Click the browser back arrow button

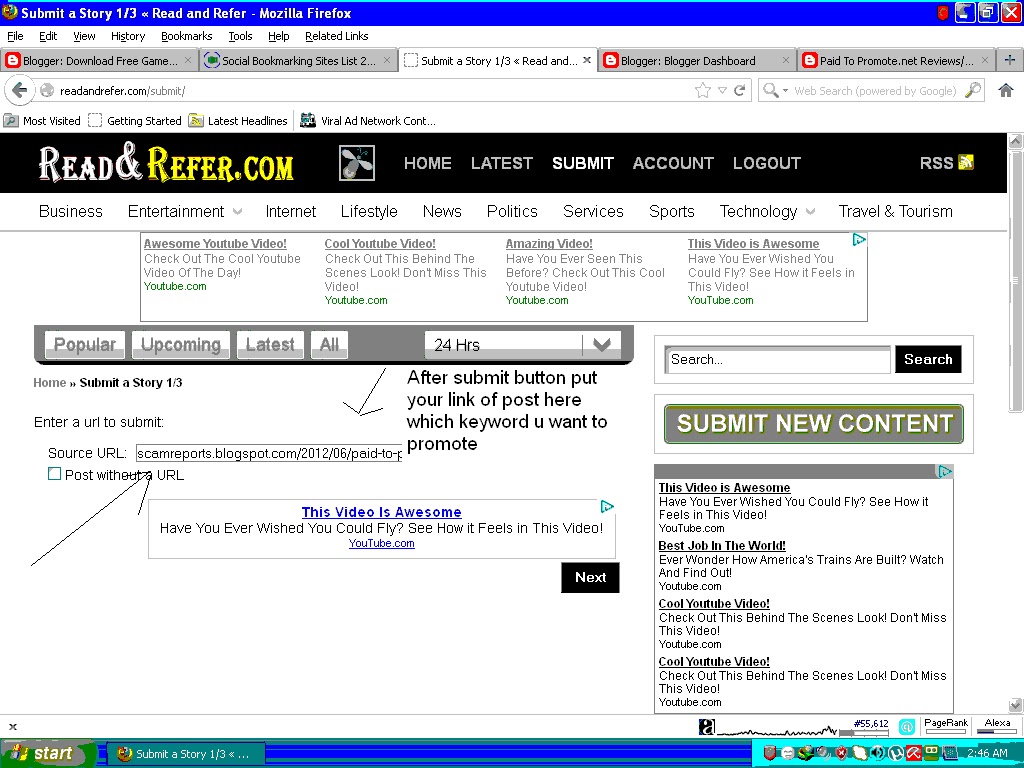click(20, 90)
